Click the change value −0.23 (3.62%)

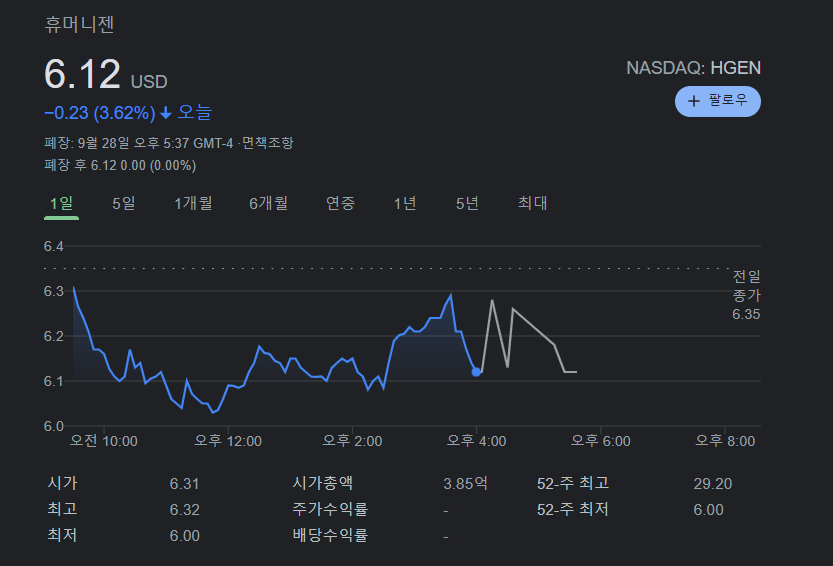pyautogui.click(x=100, y=113)
